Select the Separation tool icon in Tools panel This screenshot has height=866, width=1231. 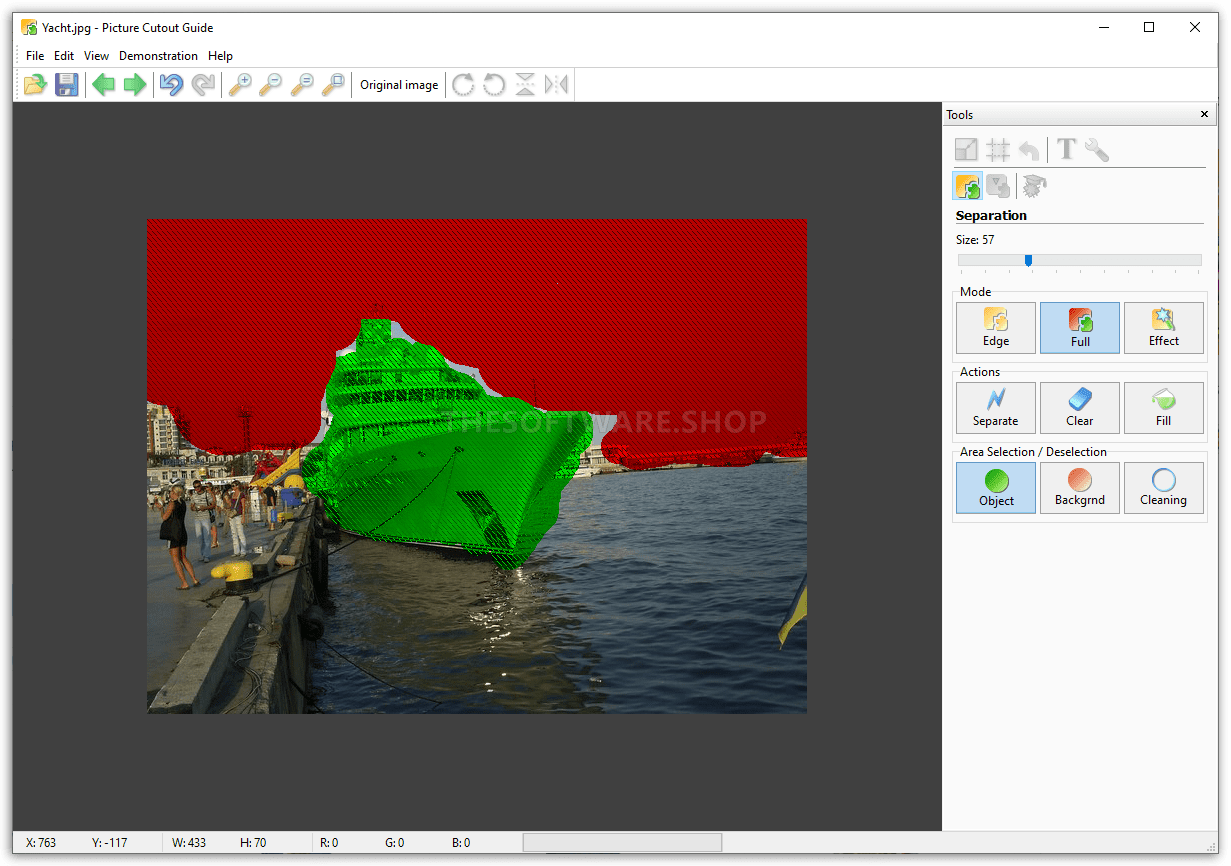[x=967, y=186]
